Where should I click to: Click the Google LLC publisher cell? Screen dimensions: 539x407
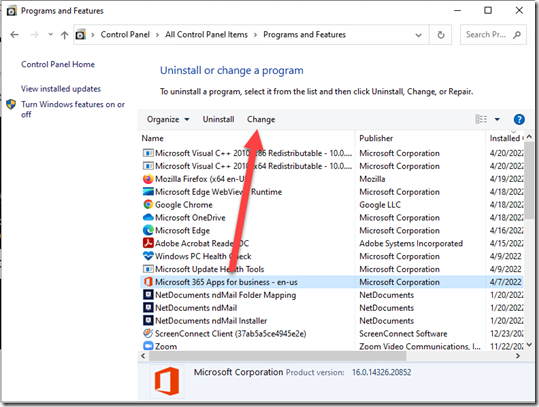point(380,205)
